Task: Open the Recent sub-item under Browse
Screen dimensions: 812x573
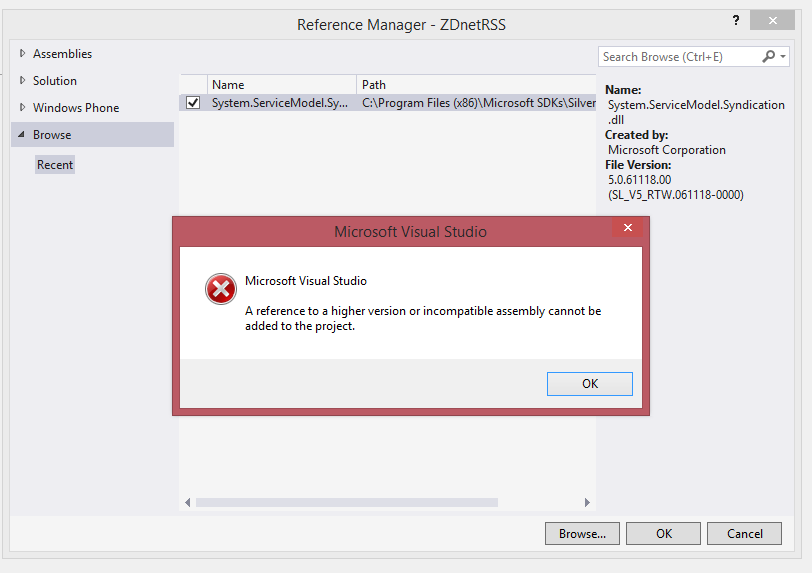Action: pos(55,165)
